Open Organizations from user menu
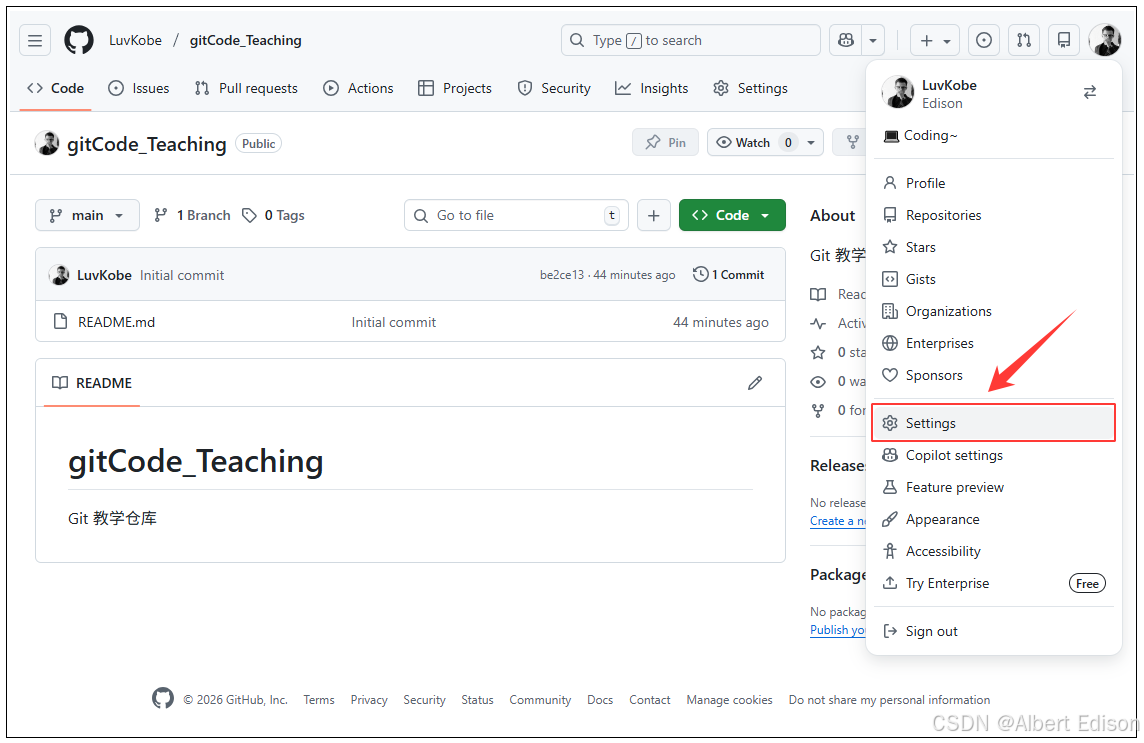Screen dimensions: 1144x743 994,312
